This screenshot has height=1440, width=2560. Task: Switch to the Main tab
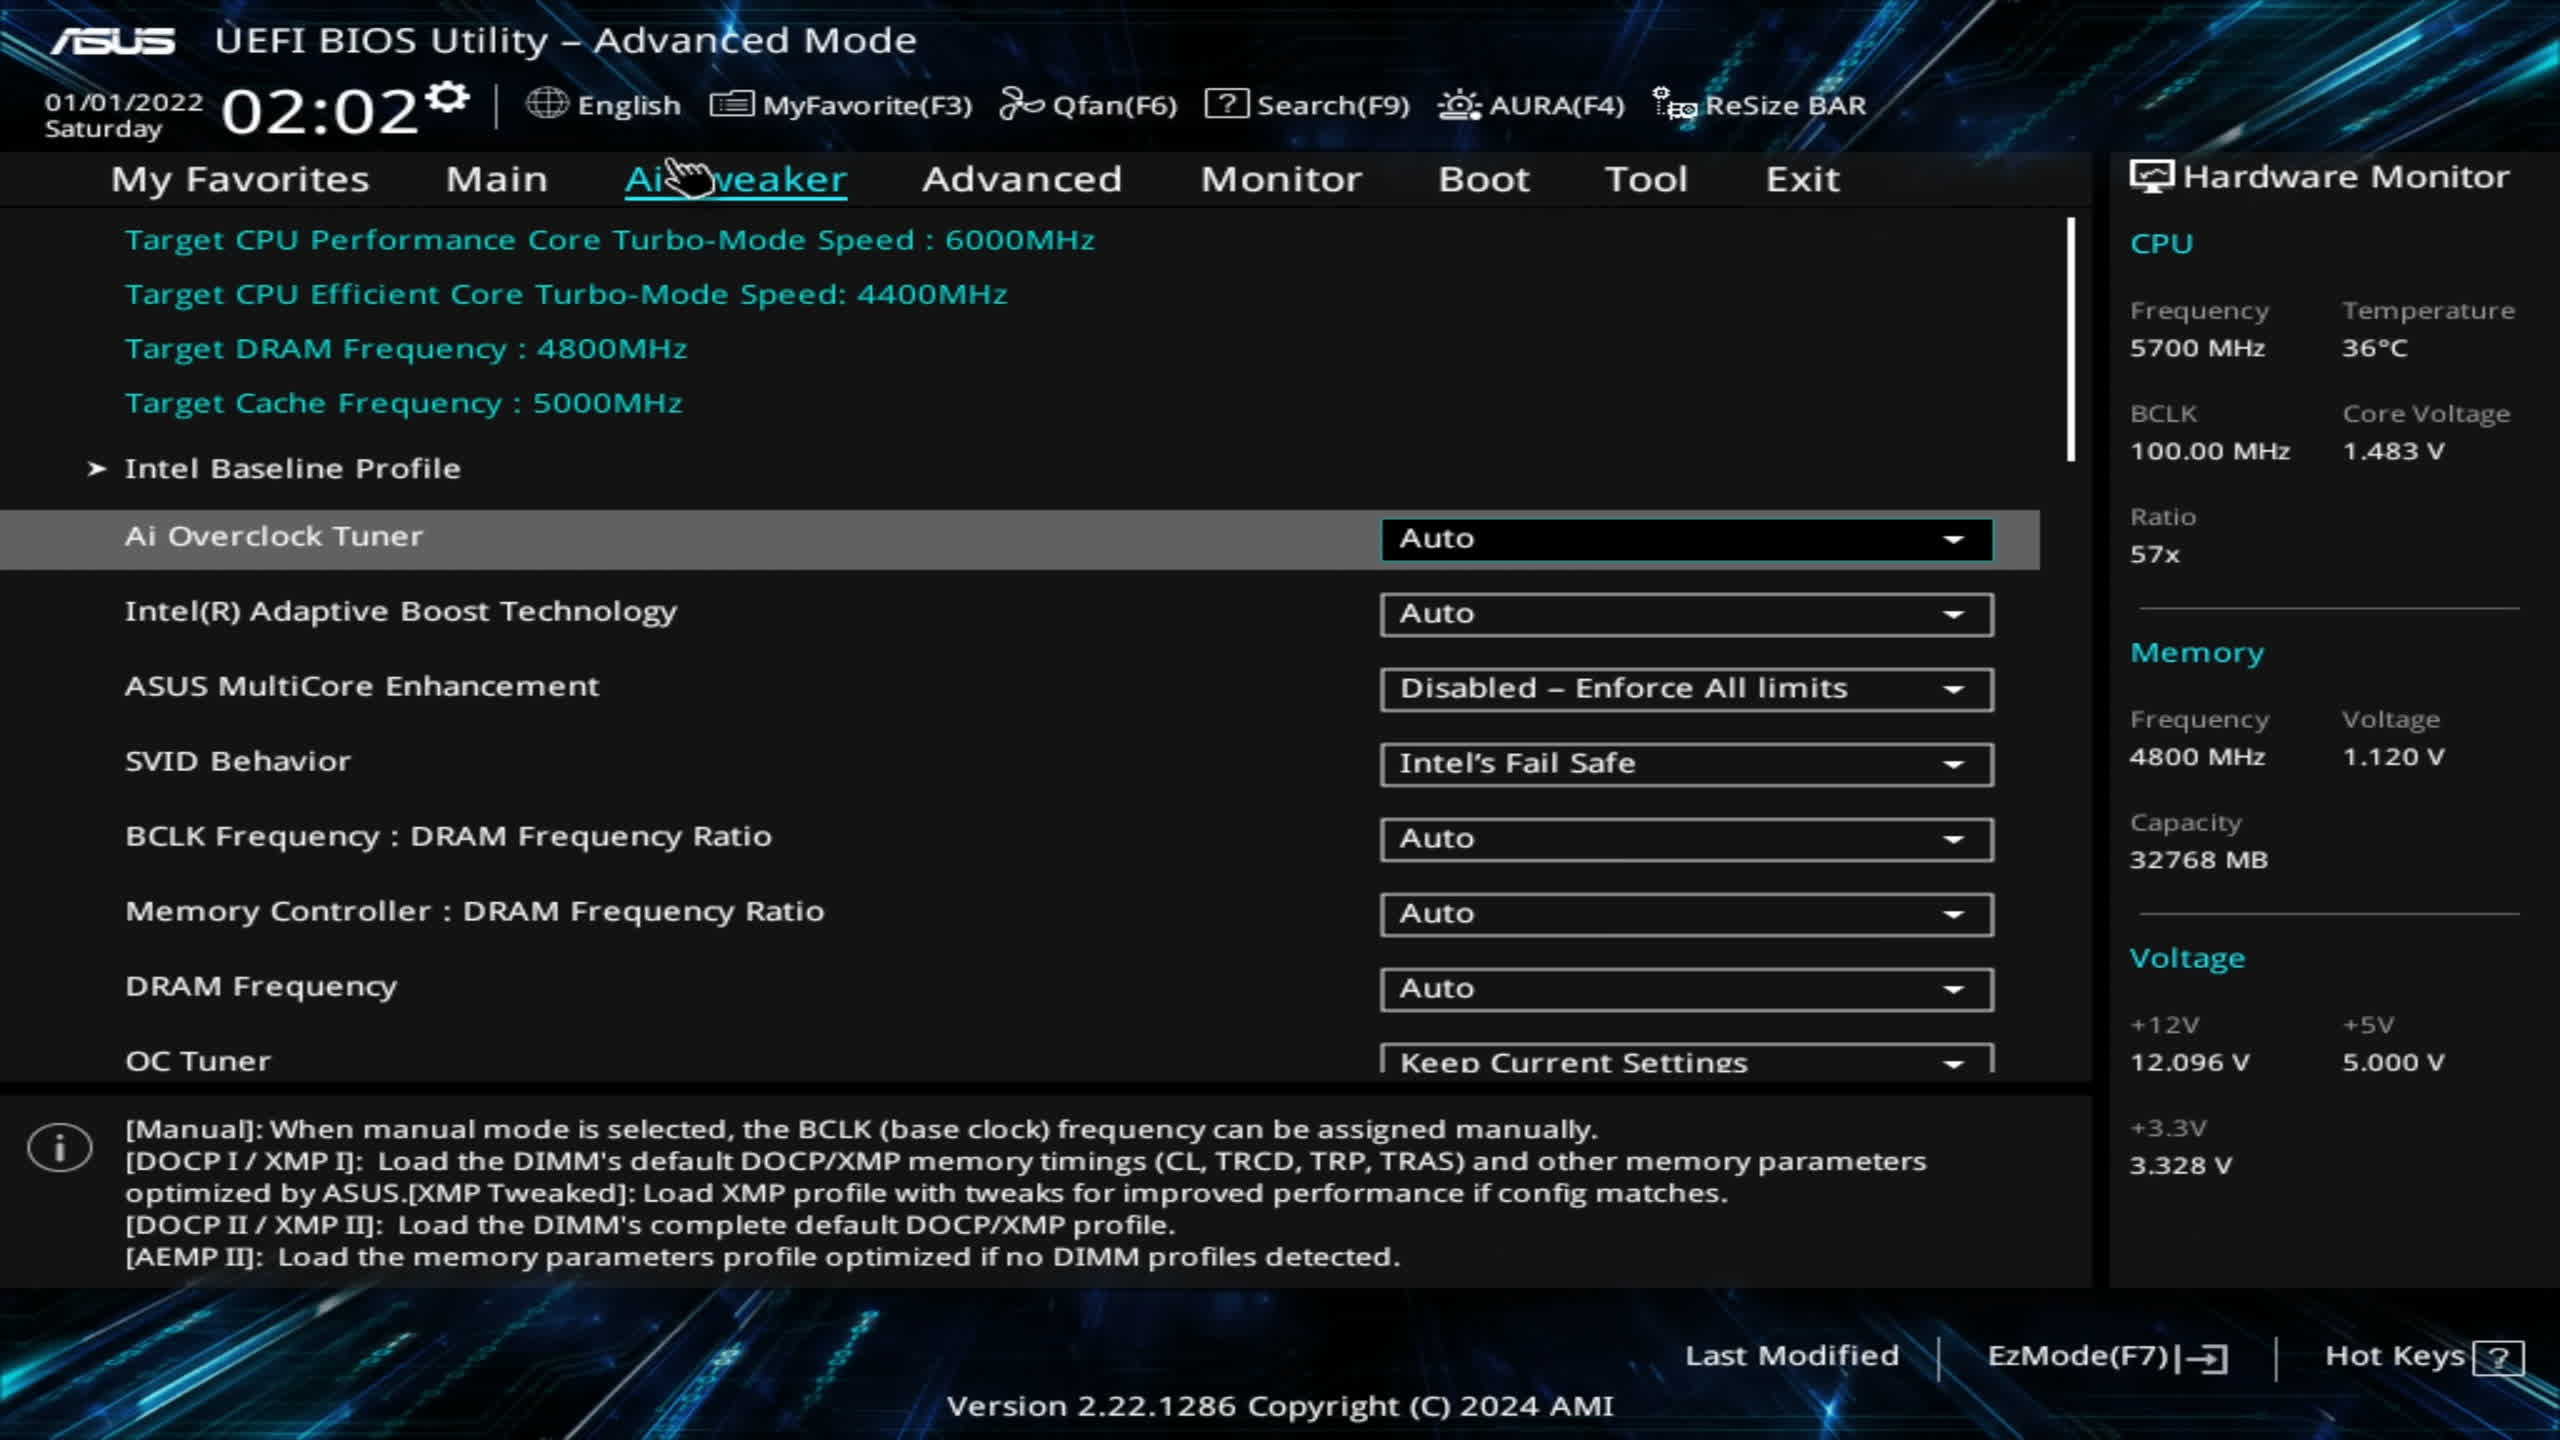[x=497, y=179]
